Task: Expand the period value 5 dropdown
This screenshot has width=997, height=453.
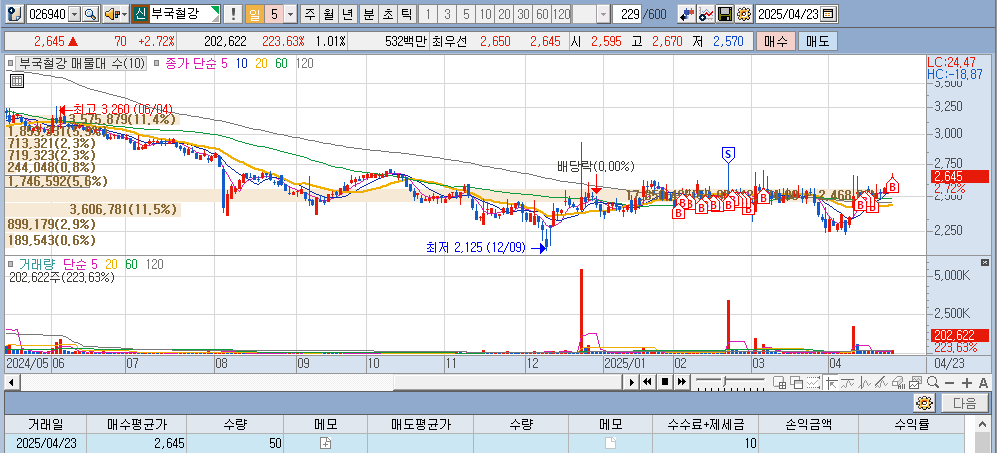Action: pos(290,14)
